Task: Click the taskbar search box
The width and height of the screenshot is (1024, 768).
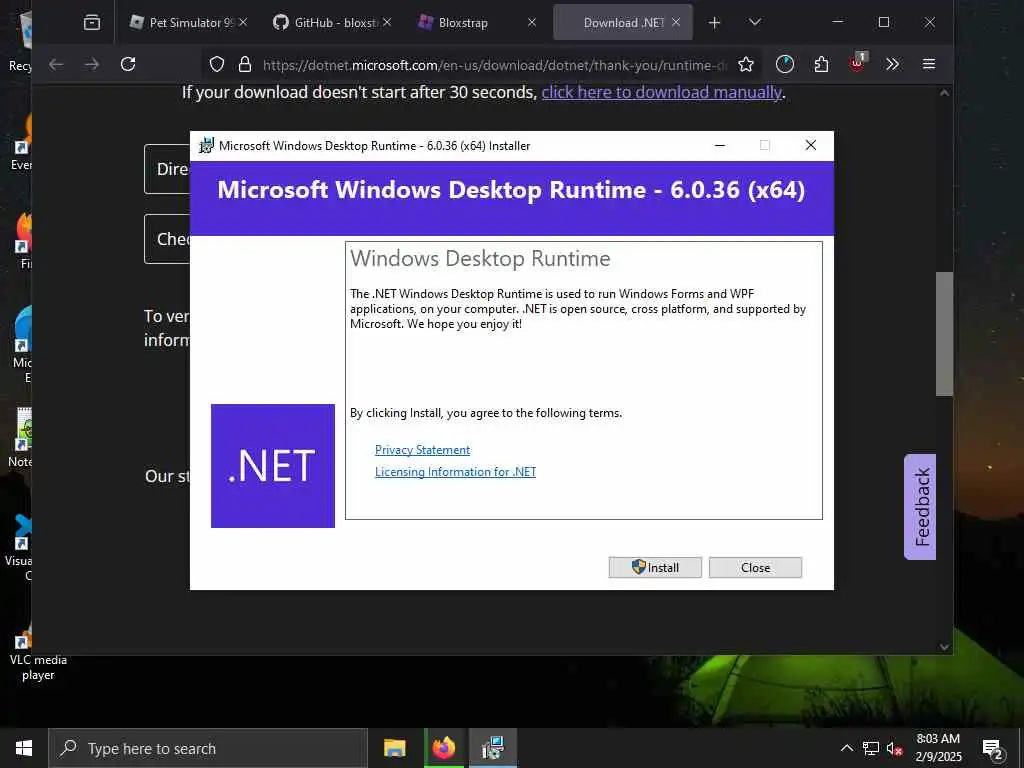Action: tap(208, 748)
